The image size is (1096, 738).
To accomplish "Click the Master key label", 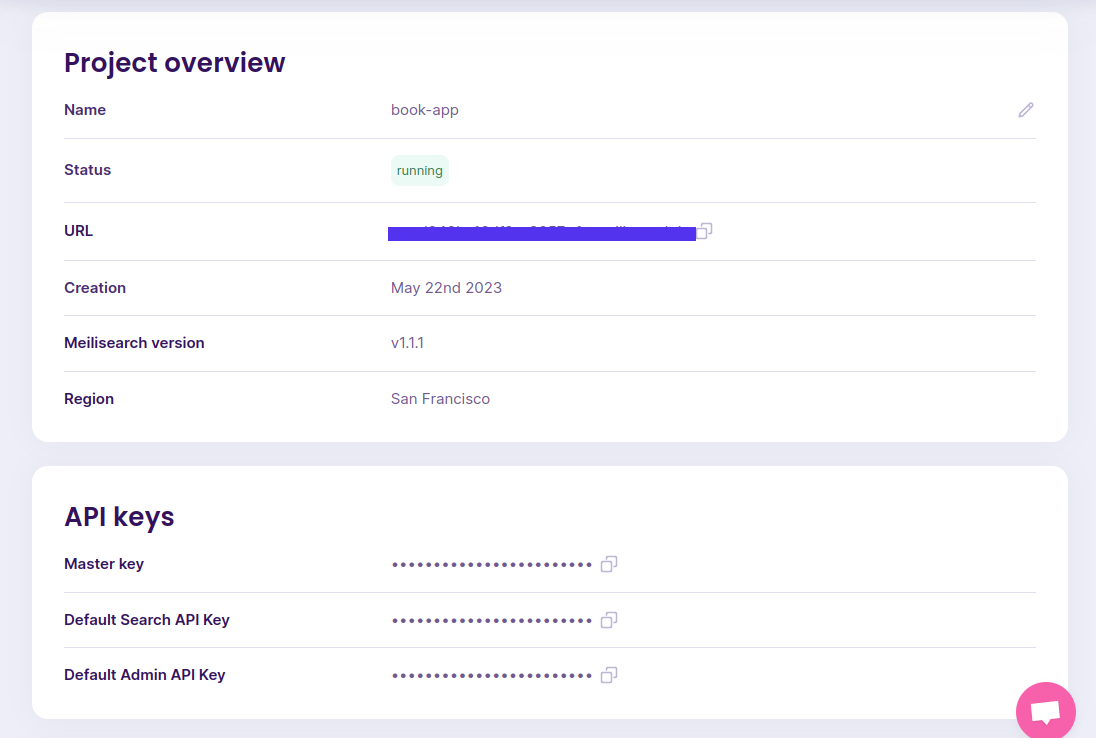I will click(104, 564).
